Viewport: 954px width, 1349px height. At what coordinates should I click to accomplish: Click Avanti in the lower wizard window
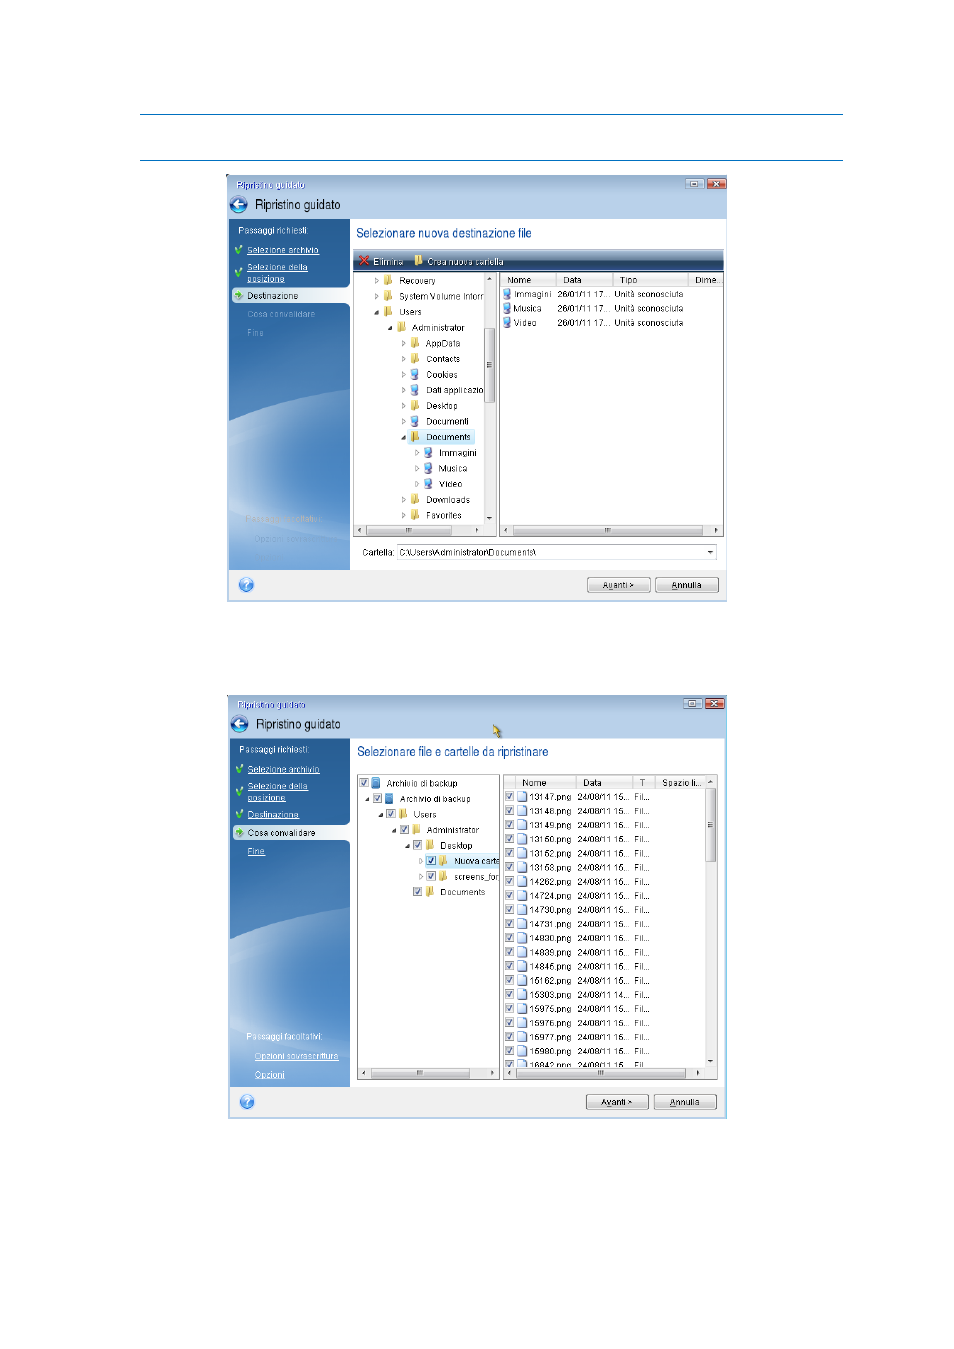point(617,1102)
